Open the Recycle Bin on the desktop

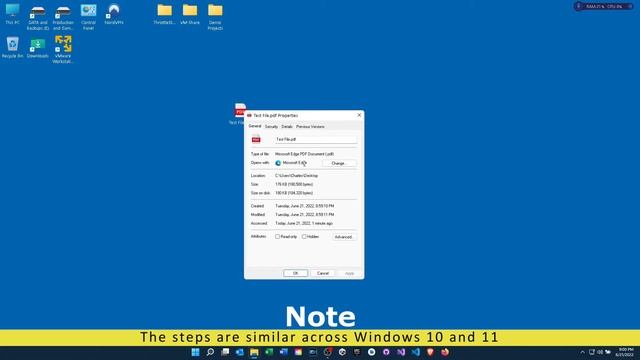pyautogui.click(x=12, y=47)
